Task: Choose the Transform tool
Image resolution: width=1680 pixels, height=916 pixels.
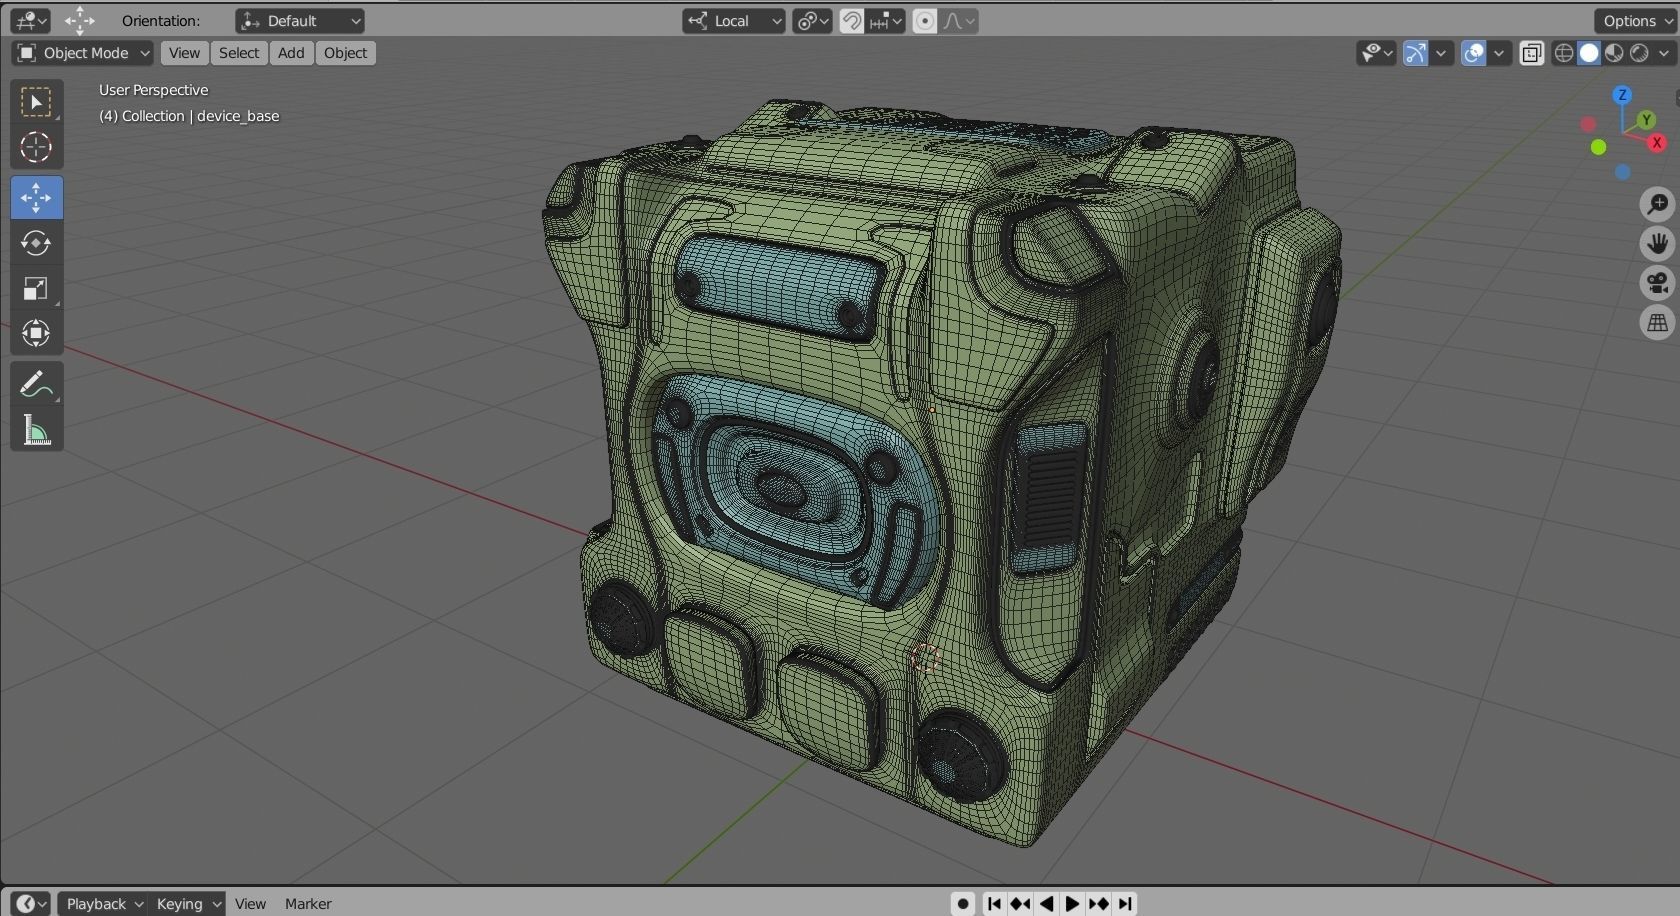Action: pyautogui.click(x=36, y=334)
